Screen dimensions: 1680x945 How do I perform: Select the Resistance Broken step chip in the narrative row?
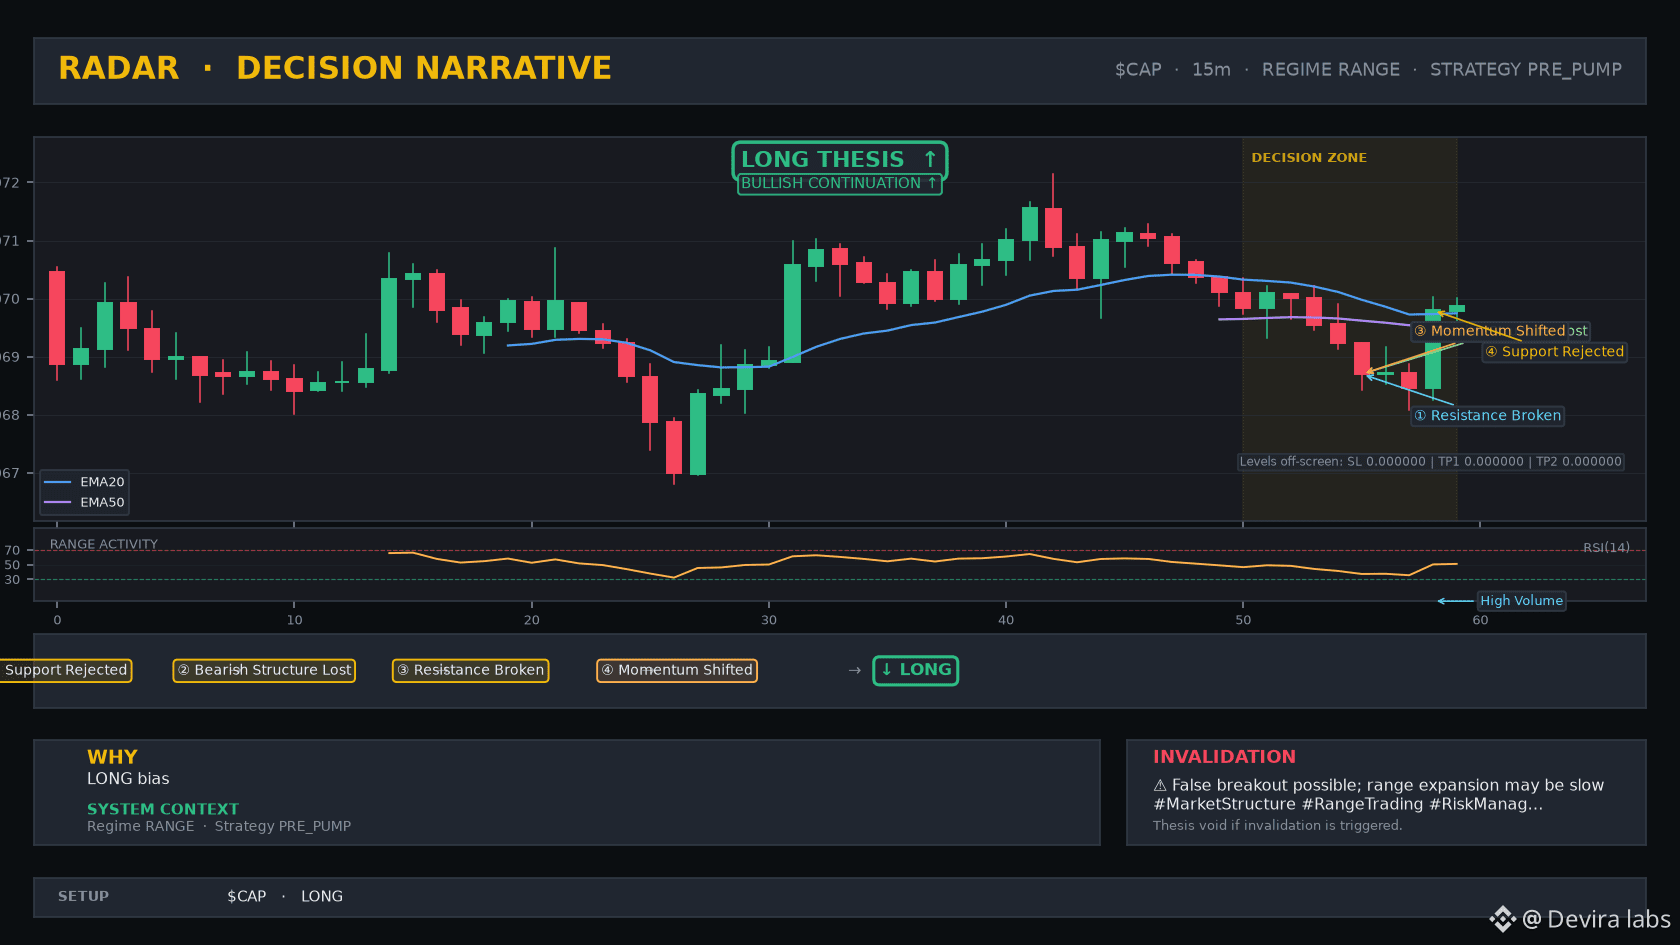click(x=470, y=670)
